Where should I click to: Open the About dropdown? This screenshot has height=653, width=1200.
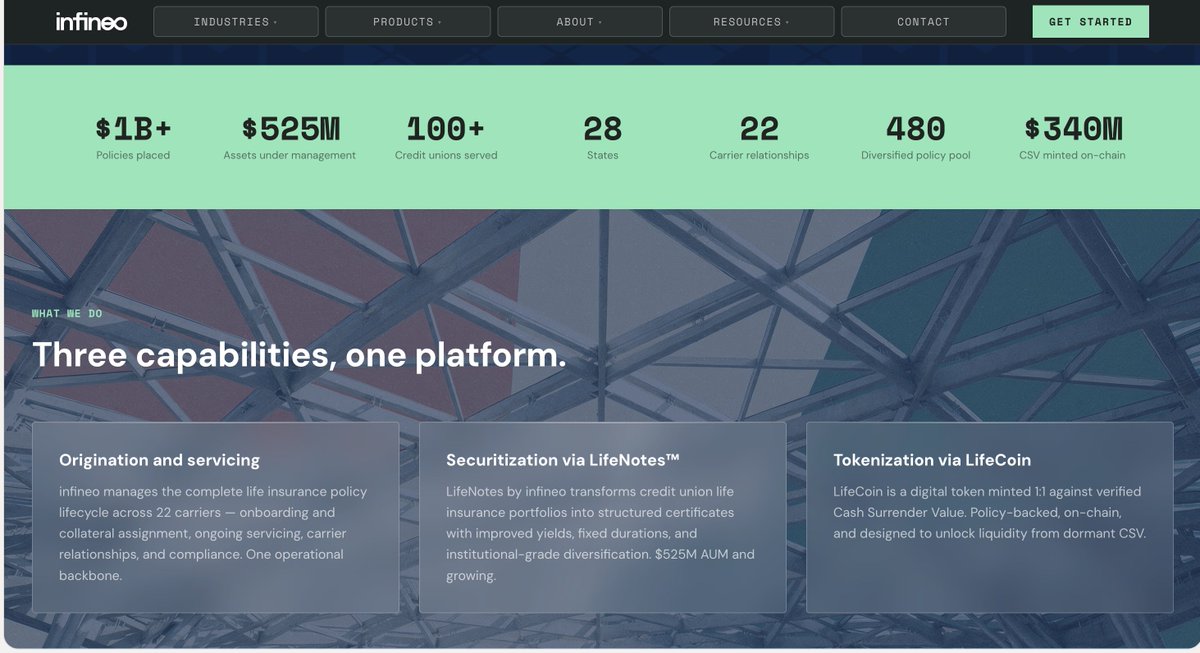pos(580,22)
